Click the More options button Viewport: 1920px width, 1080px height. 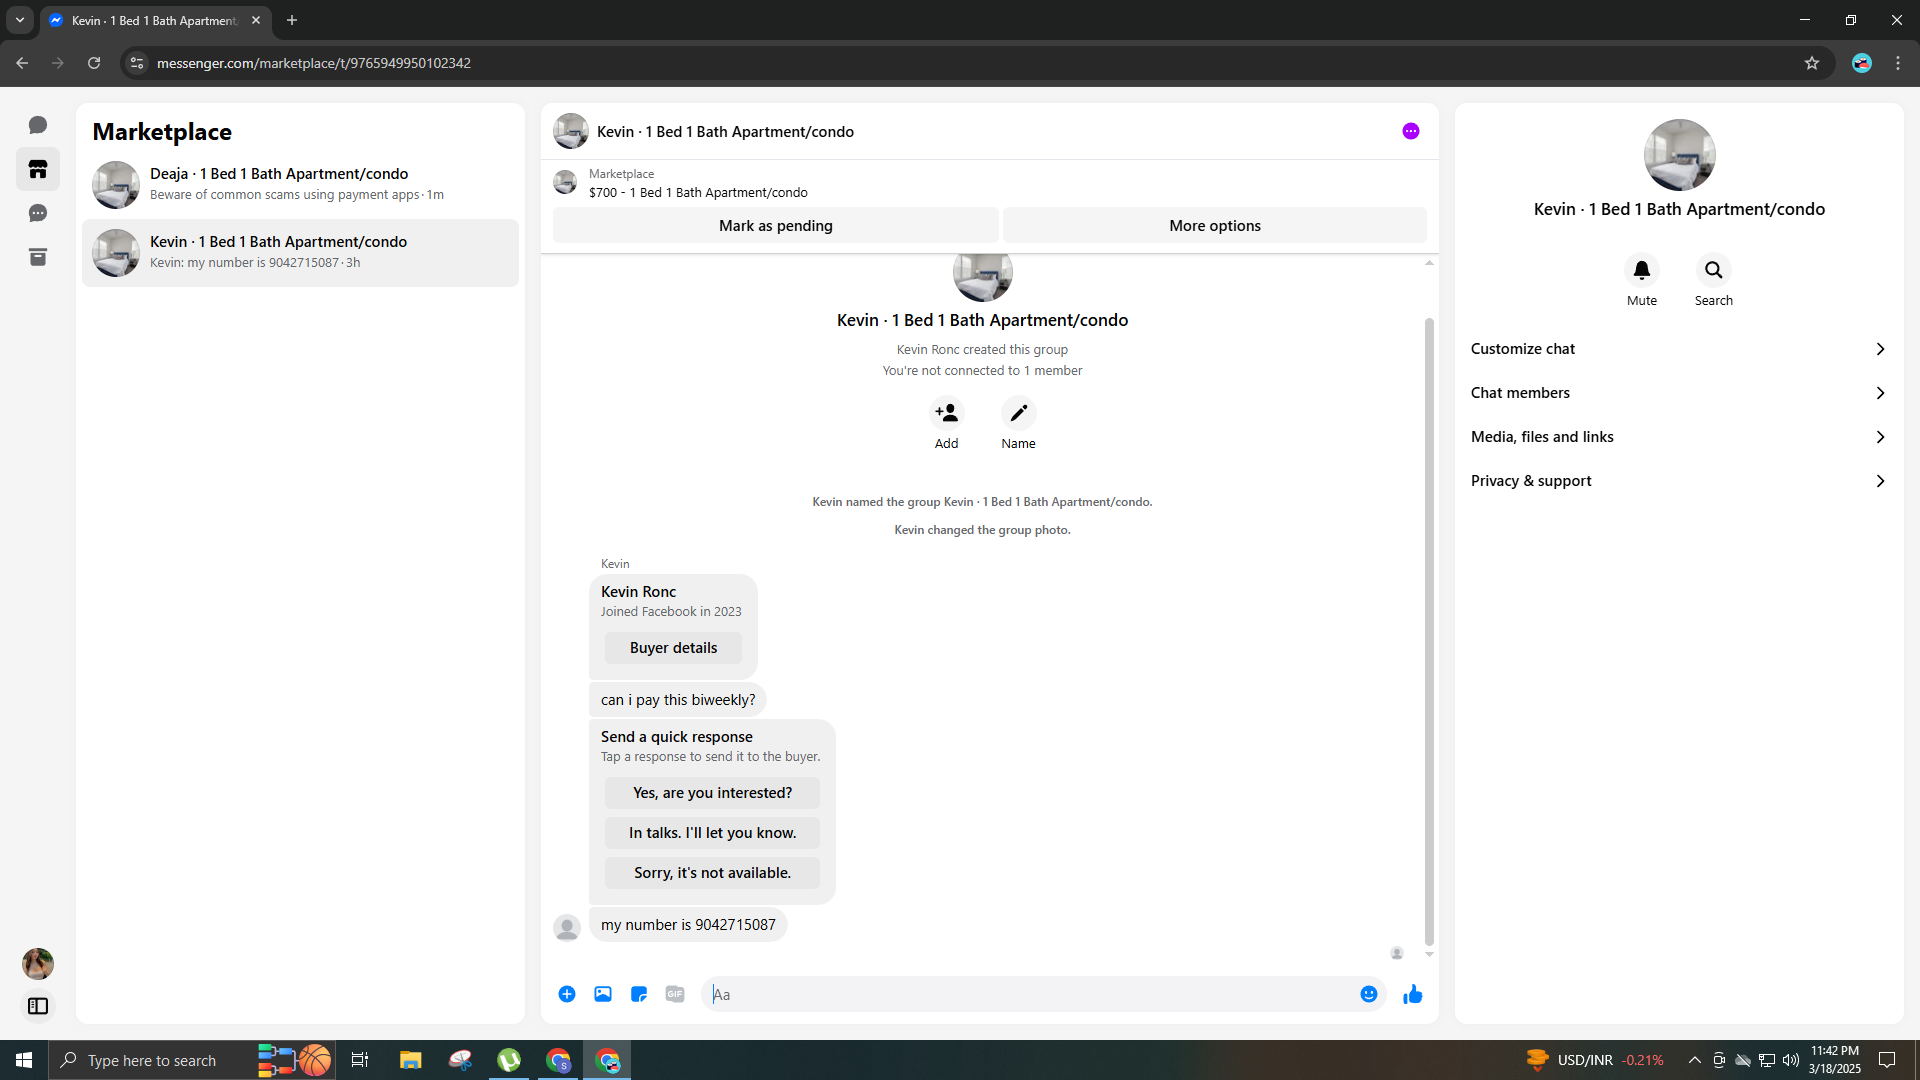click(1214, 226)
